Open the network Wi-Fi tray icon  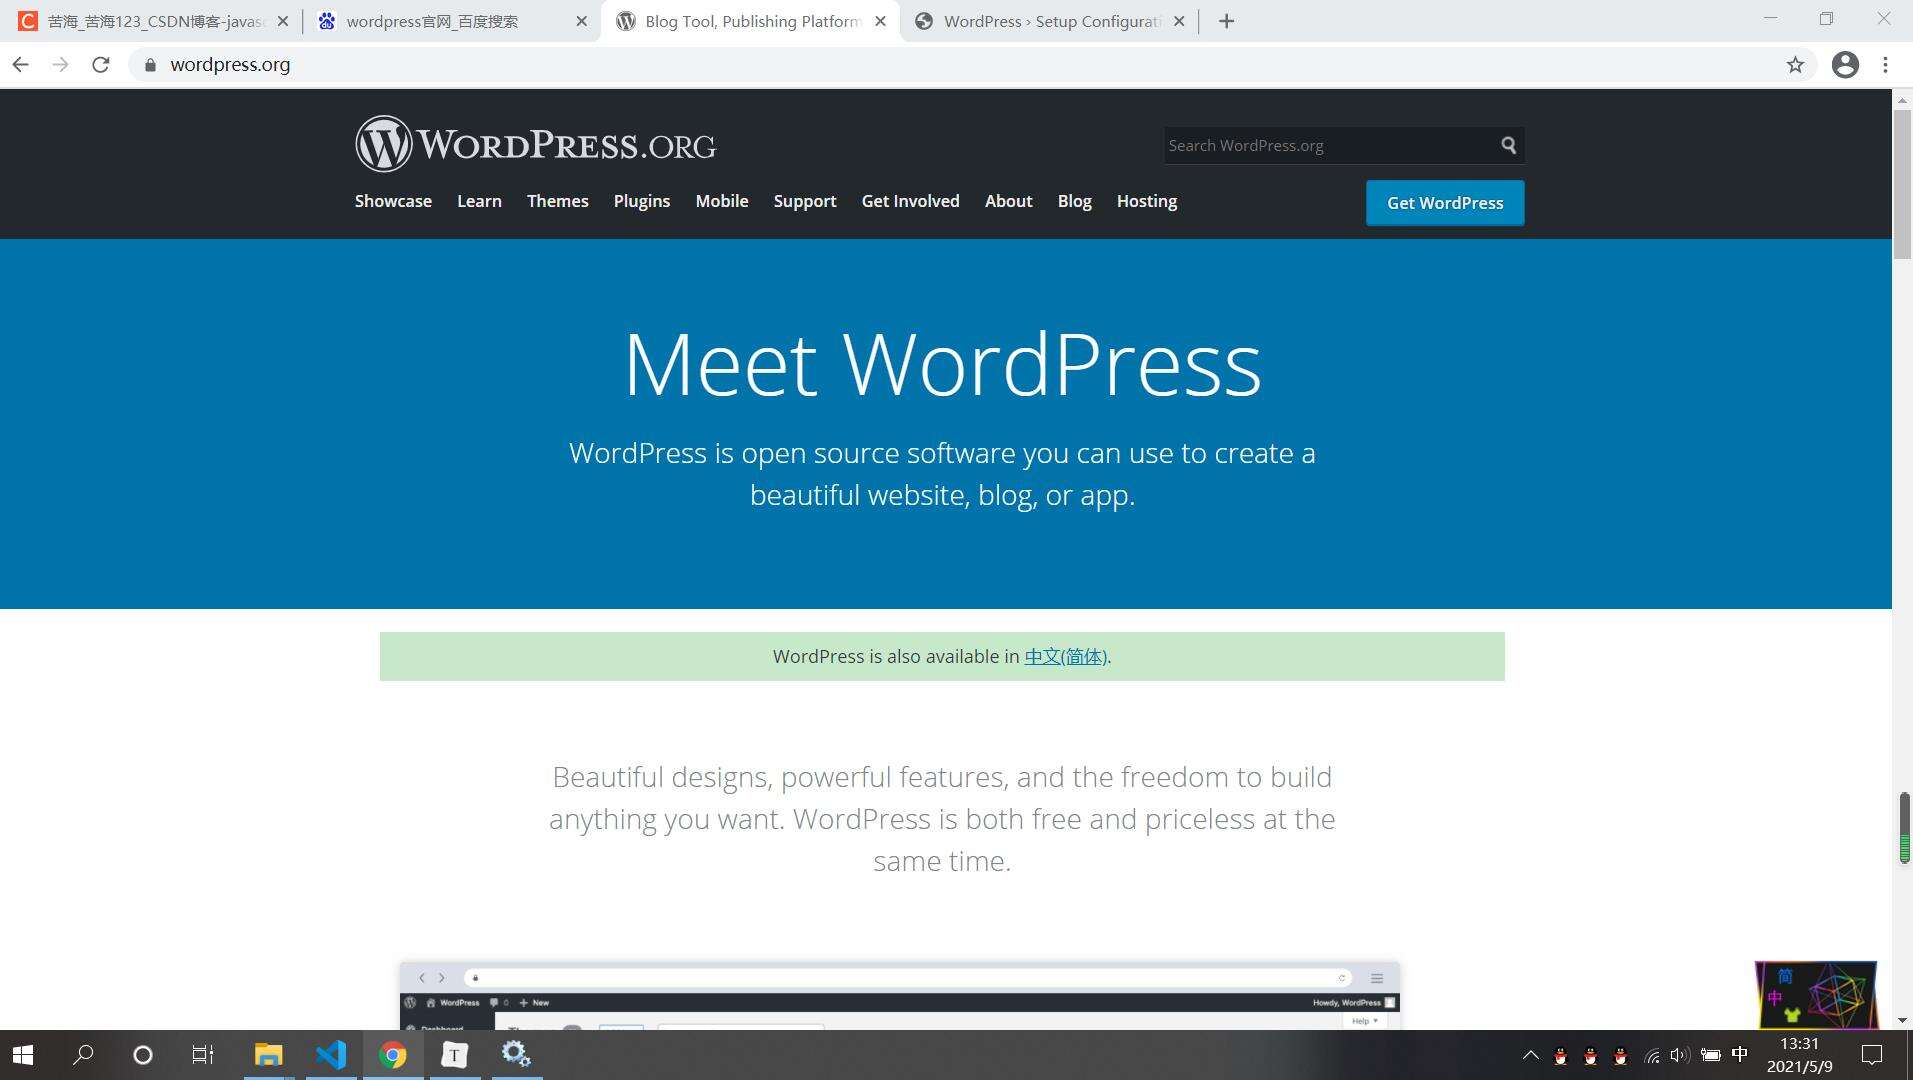click(x=1651, y=1055)
